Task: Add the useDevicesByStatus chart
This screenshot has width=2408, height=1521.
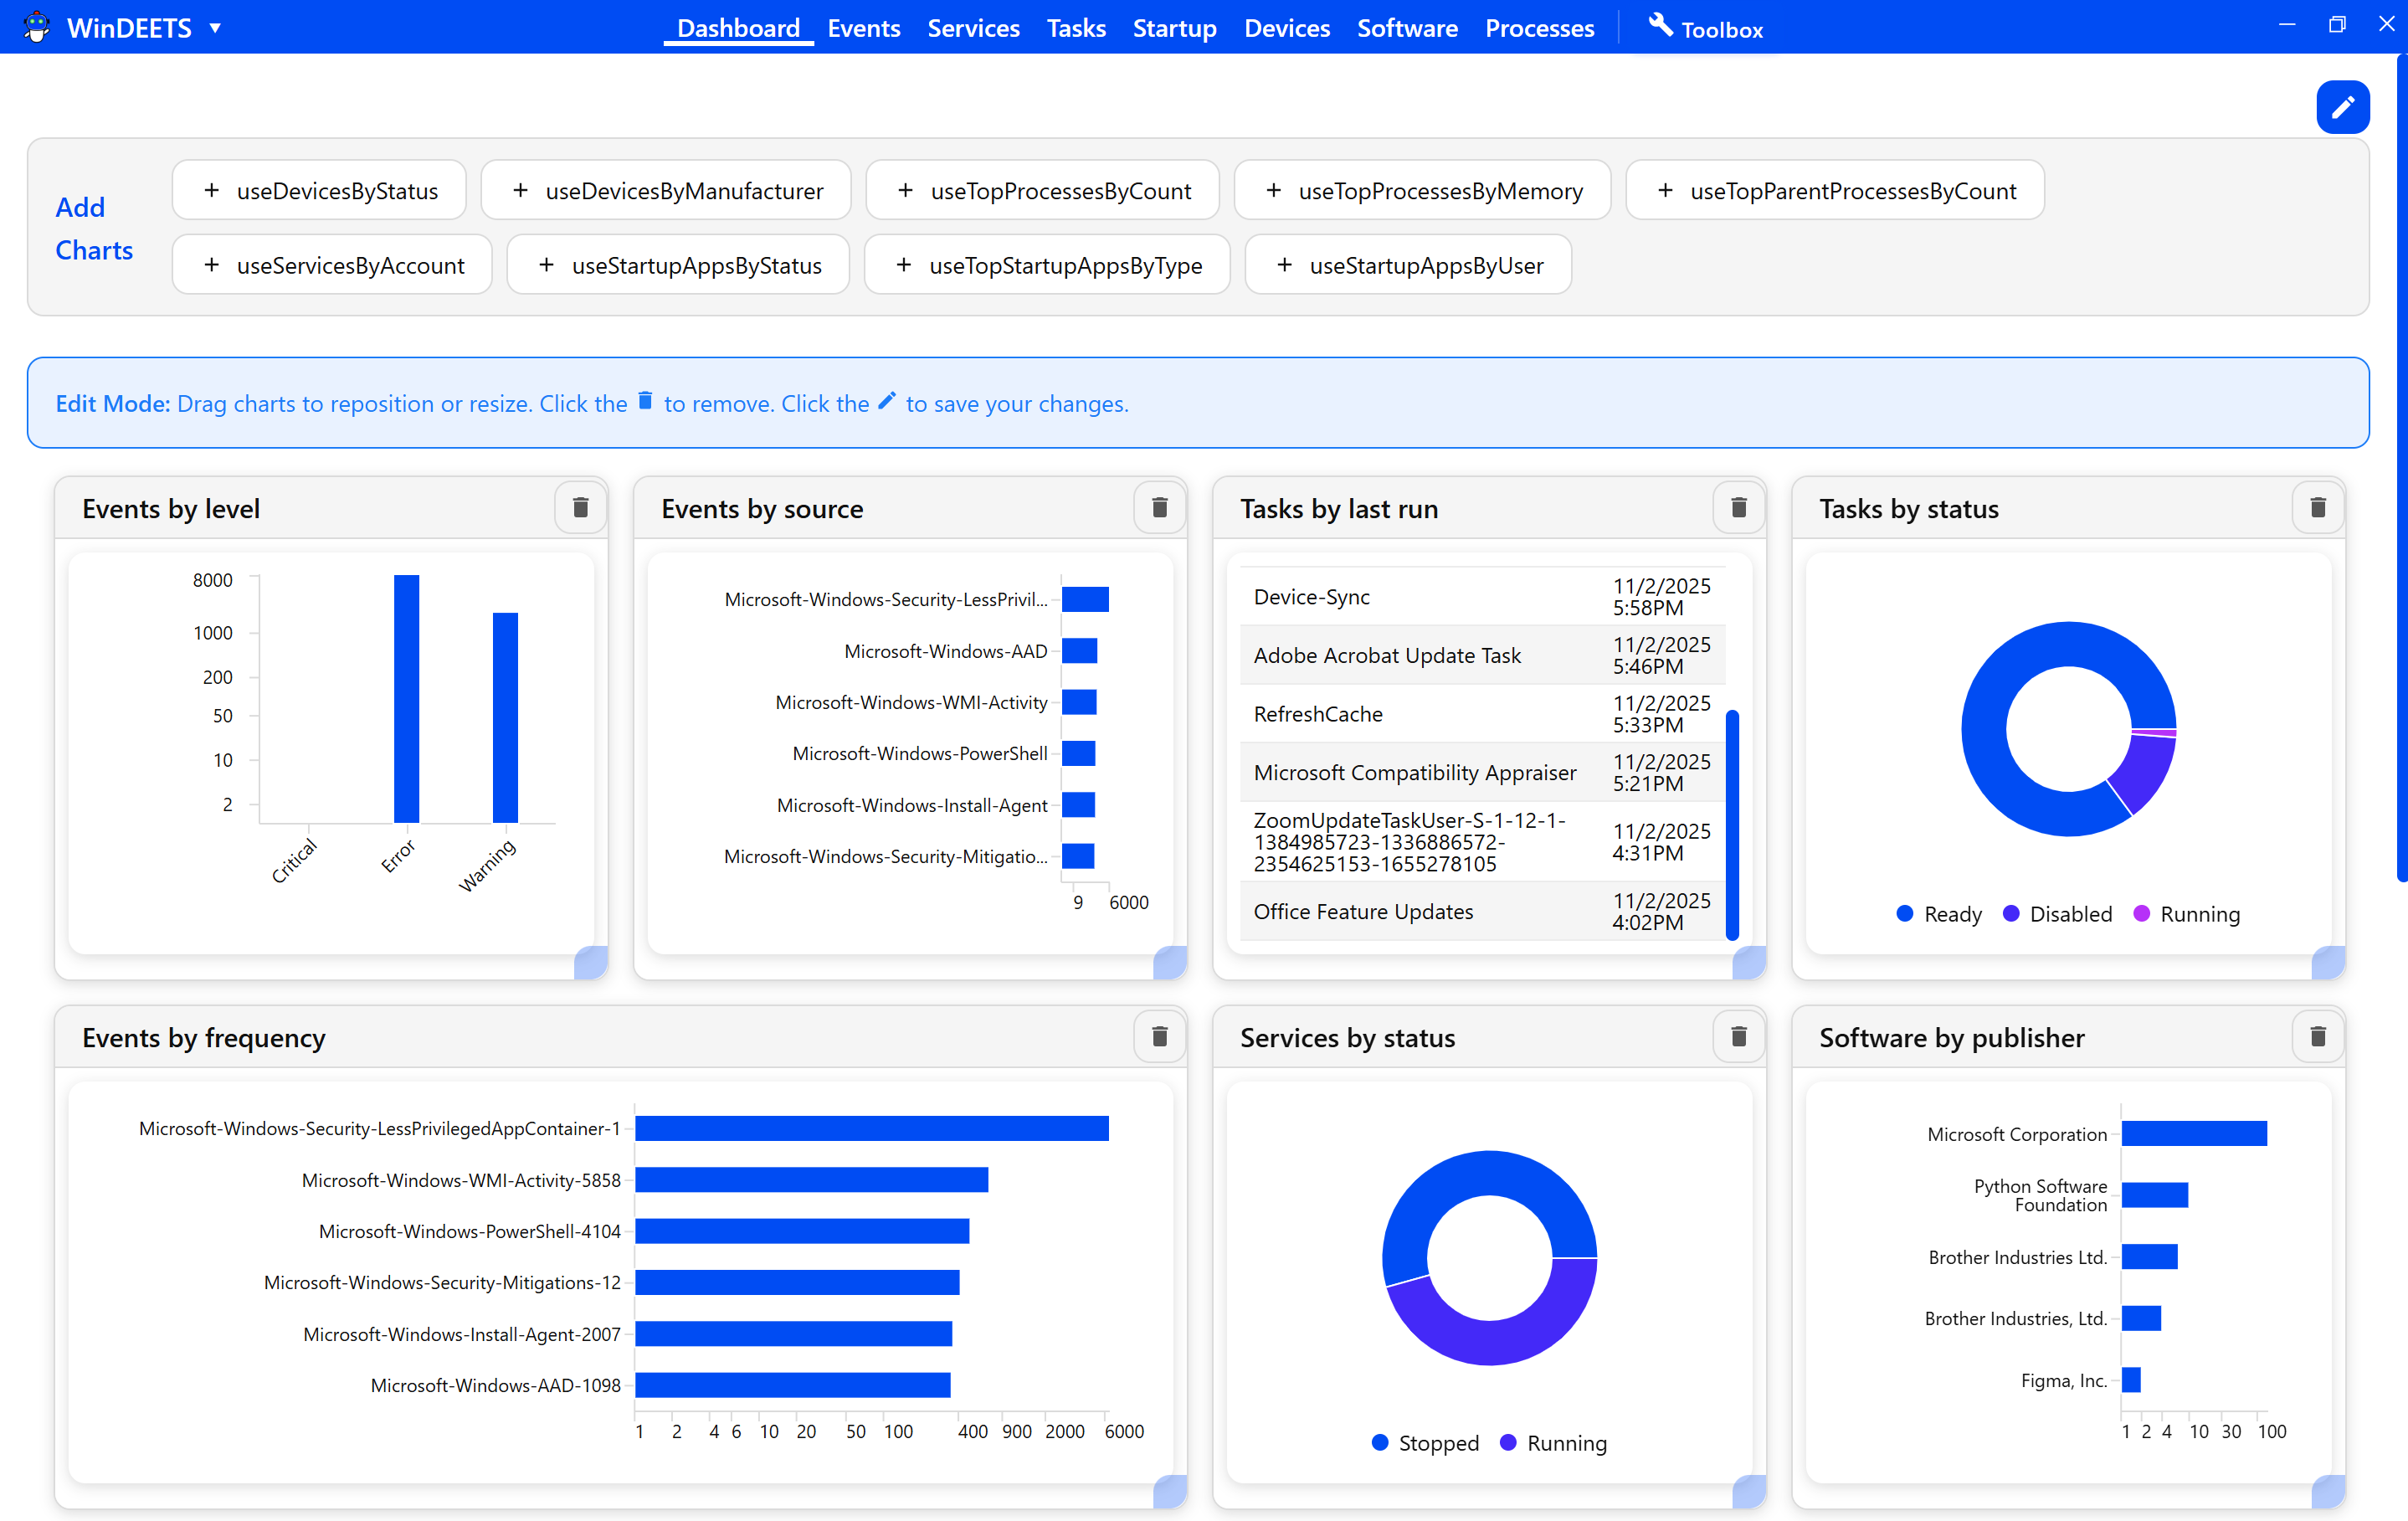Action: coord(318,190)
